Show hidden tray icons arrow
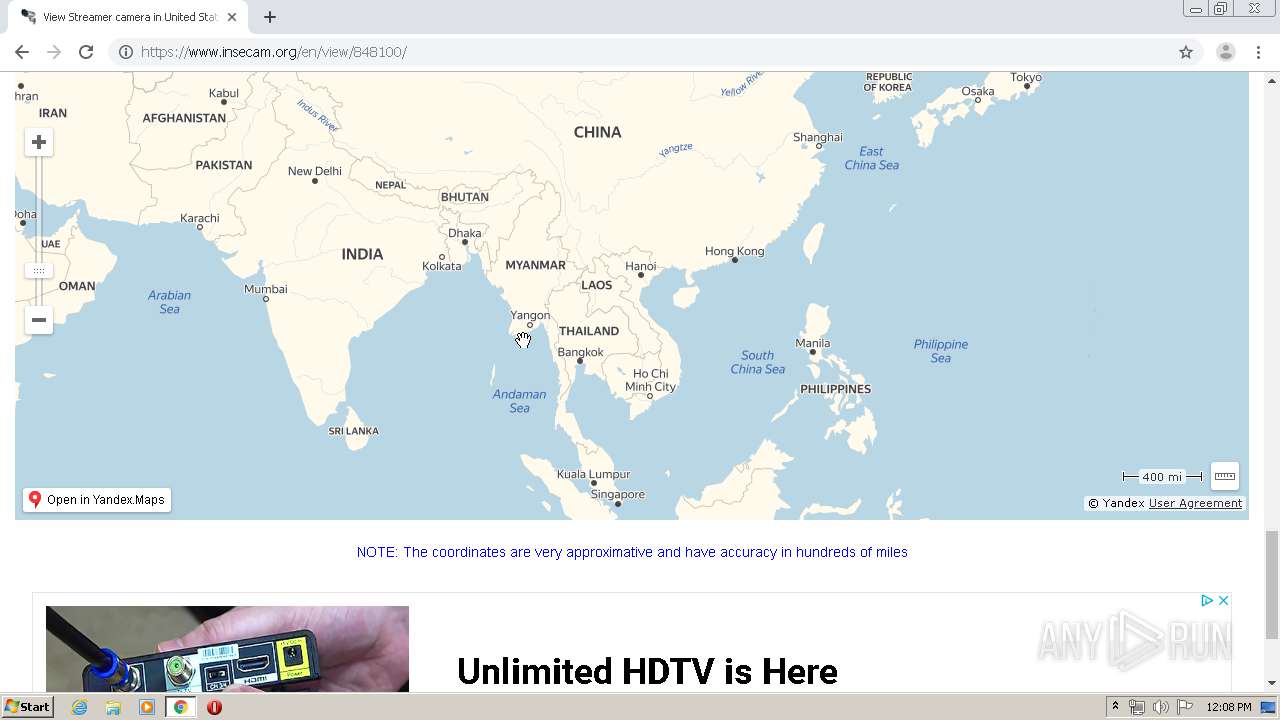The image size is (1280, 720). [x=1116, y=707]
